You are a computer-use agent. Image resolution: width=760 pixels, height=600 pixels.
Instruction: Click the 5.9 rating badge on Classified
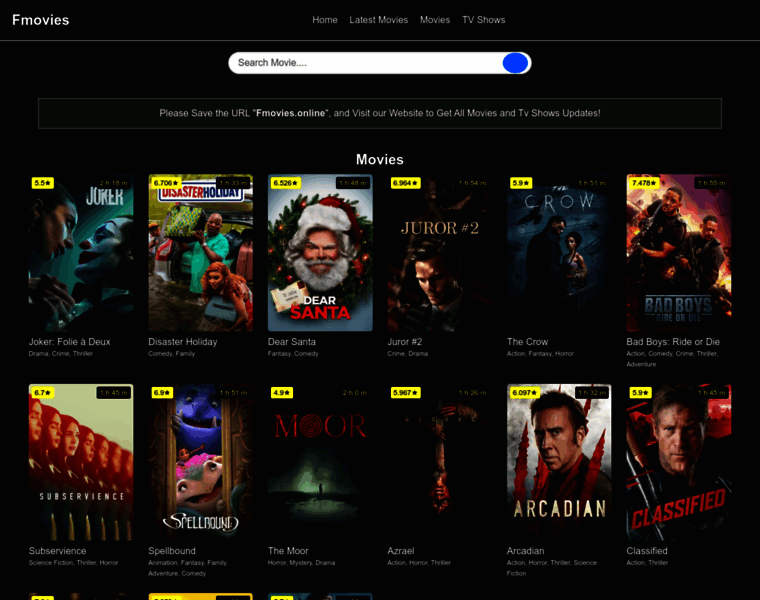coord(640,393)
